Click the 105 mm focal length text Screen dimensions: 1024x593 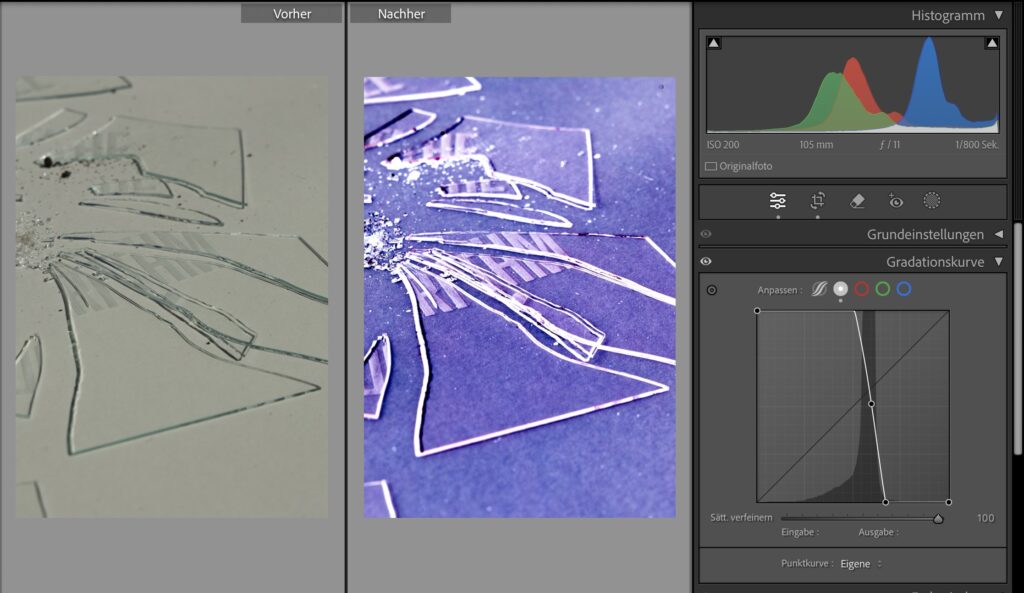point(816,145)
